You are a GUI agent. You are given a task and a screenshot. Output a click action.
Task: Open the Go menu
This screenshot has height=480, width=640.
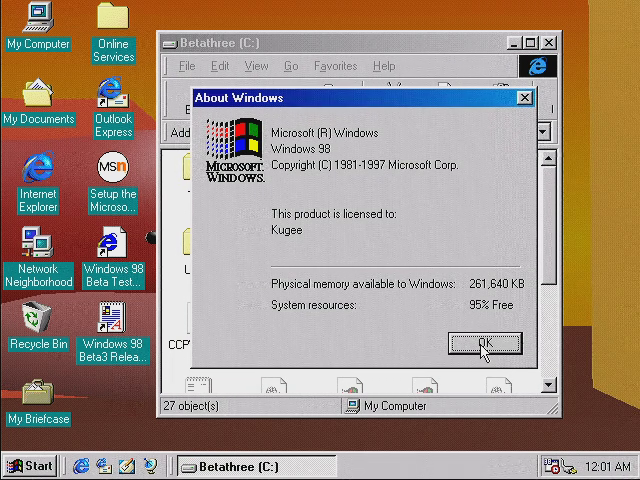click(x=291, y=66)
